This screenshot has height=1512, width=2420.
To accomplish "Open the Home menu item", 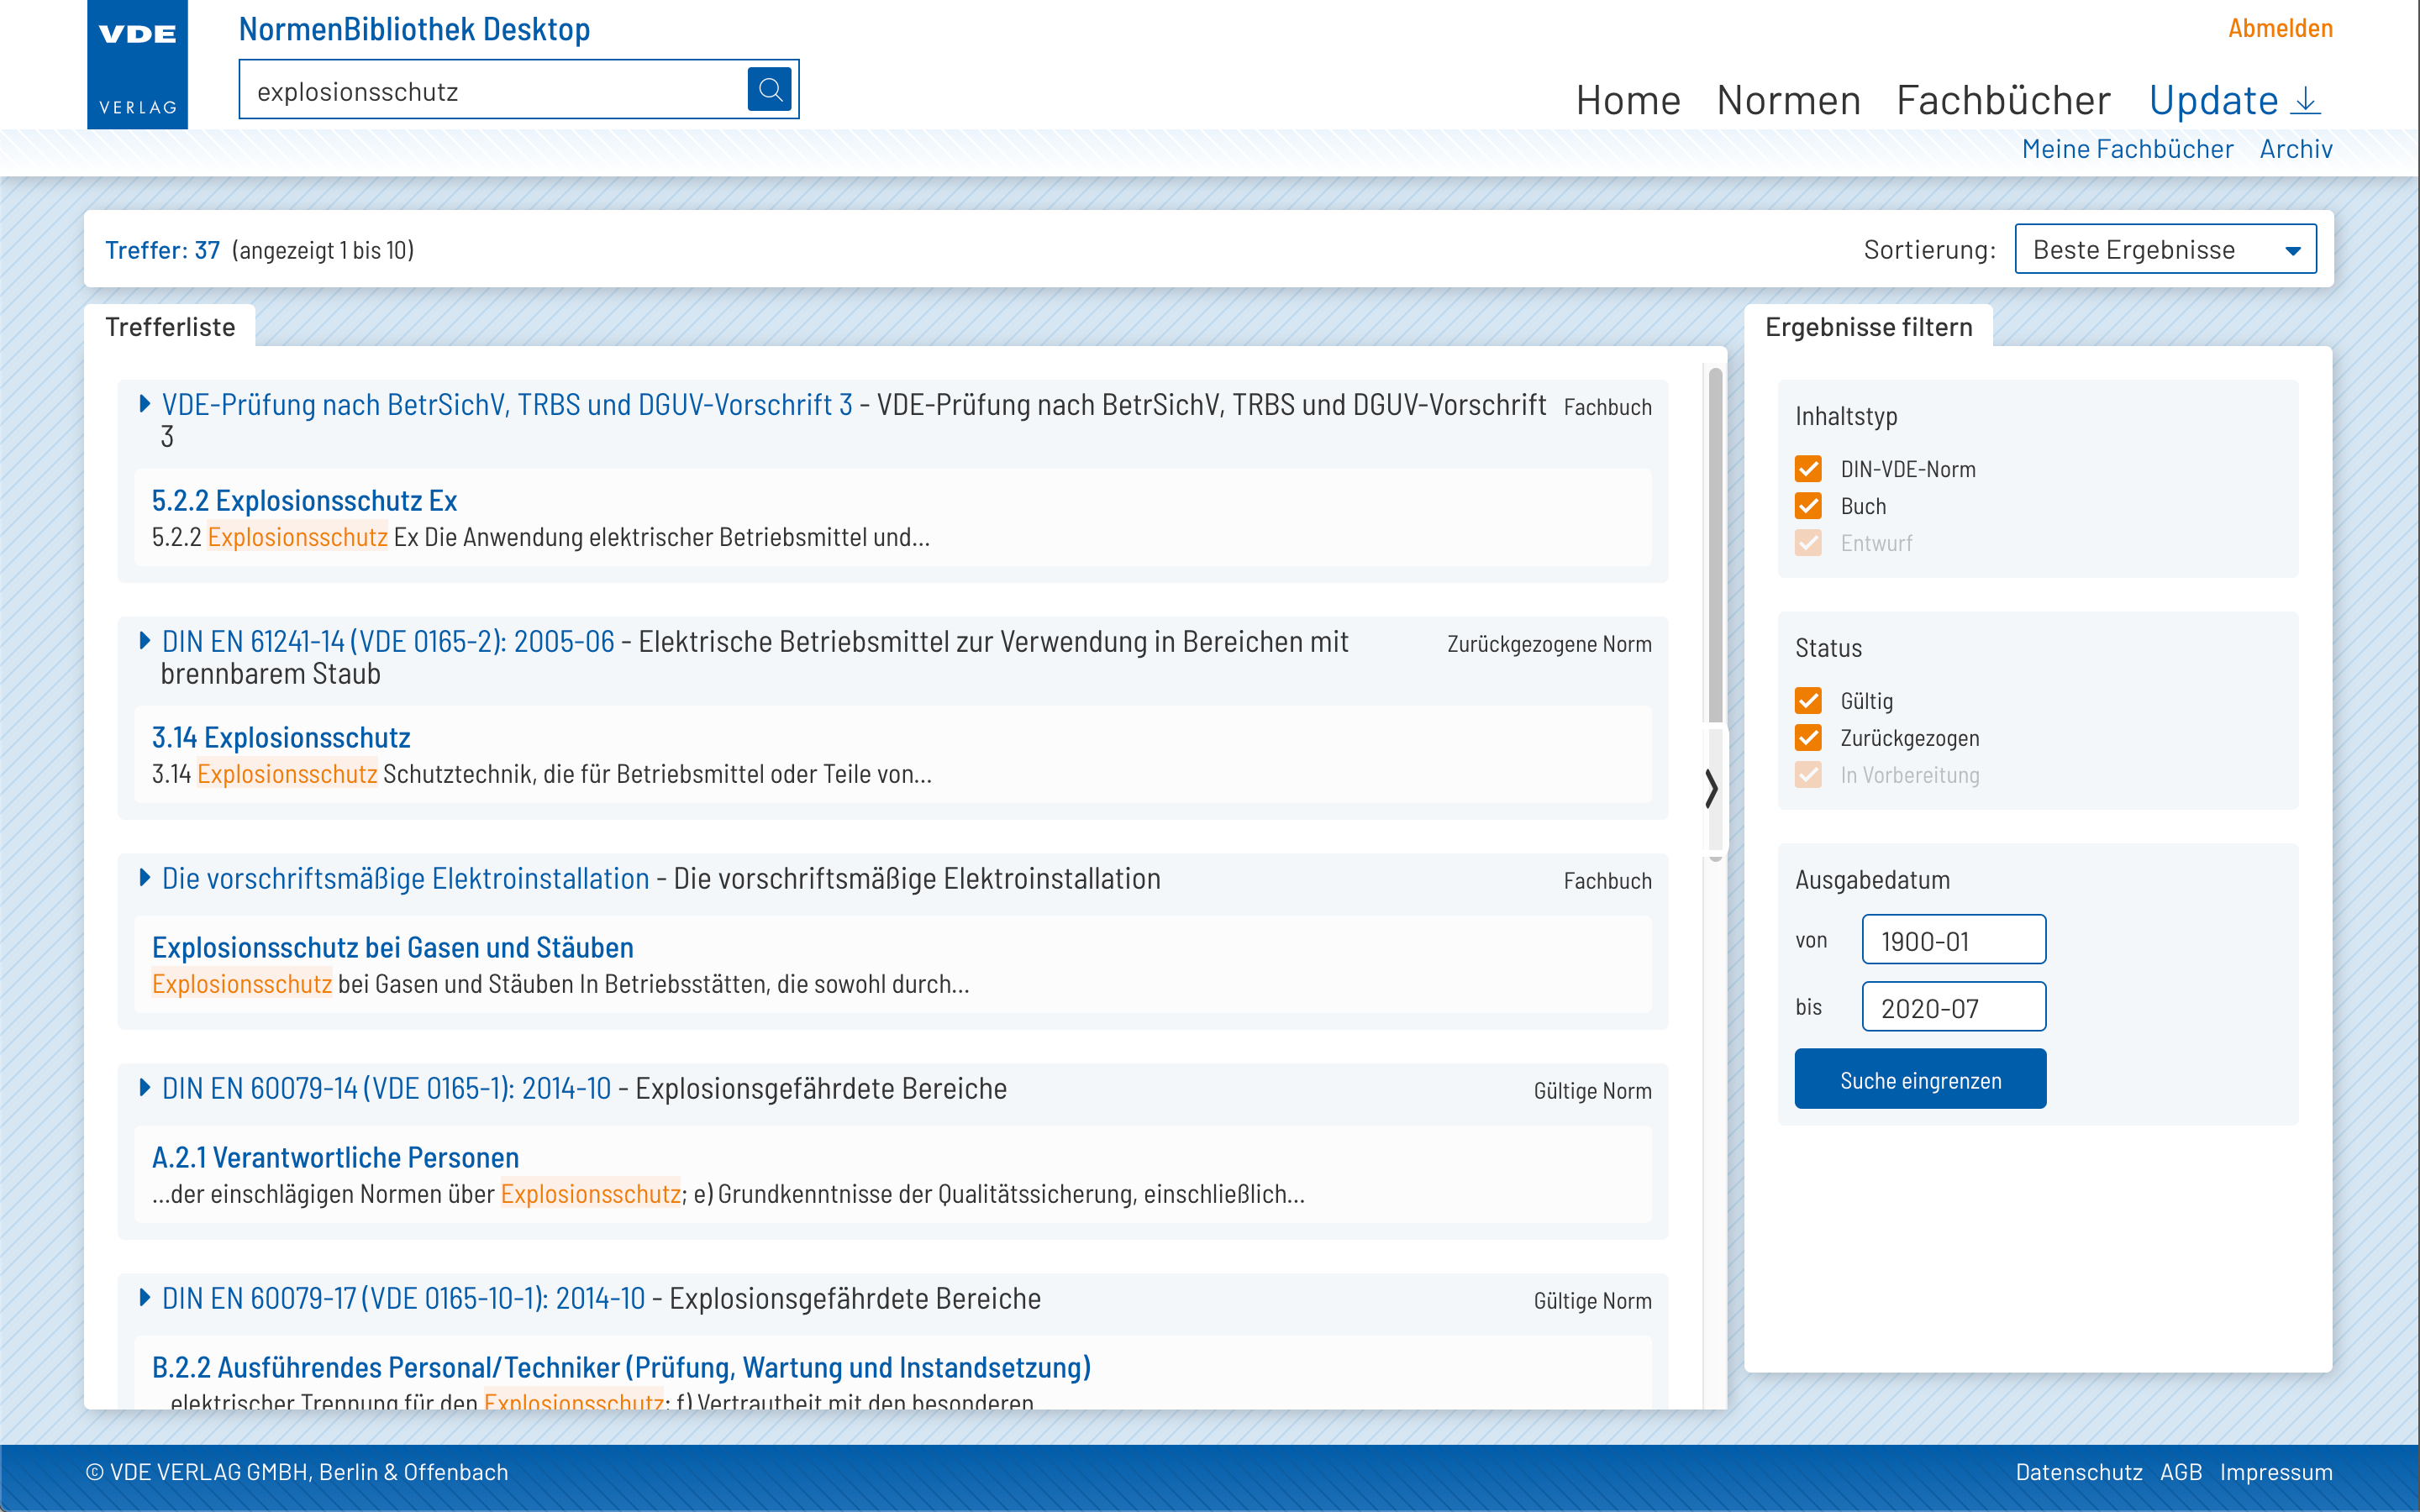I will pos(1628,100).
